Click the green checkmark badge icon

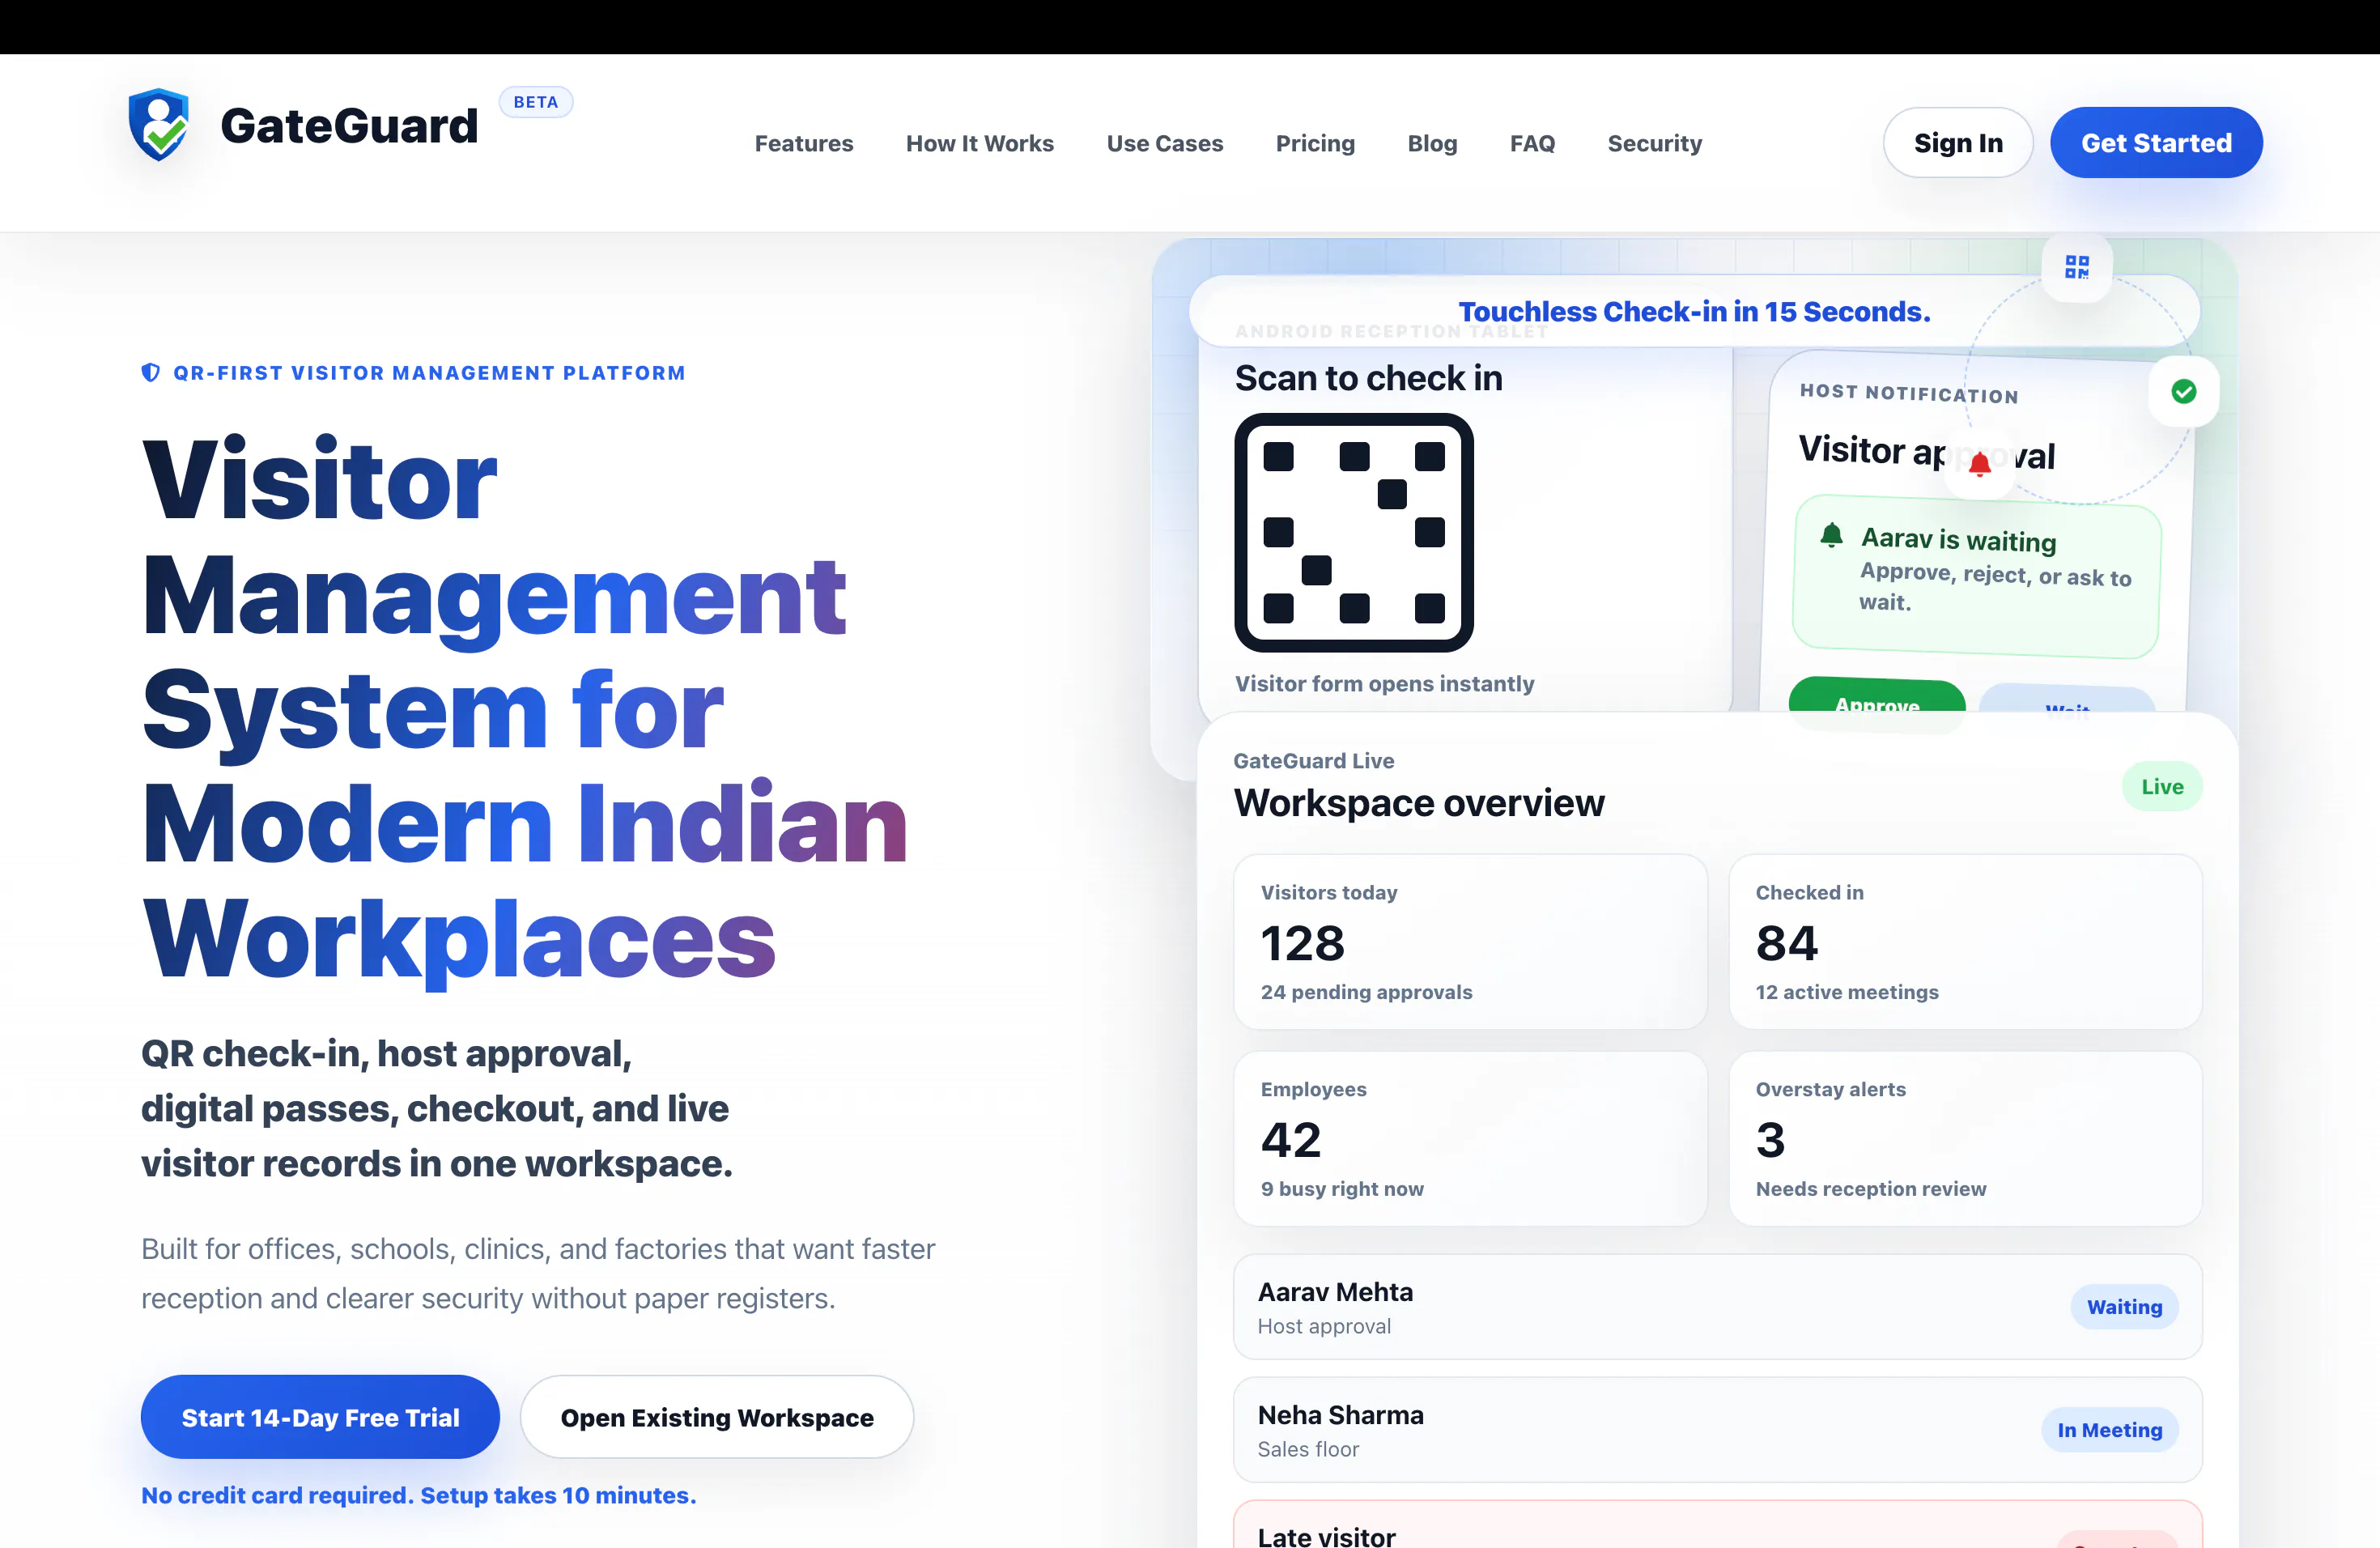coord(2184,391)
